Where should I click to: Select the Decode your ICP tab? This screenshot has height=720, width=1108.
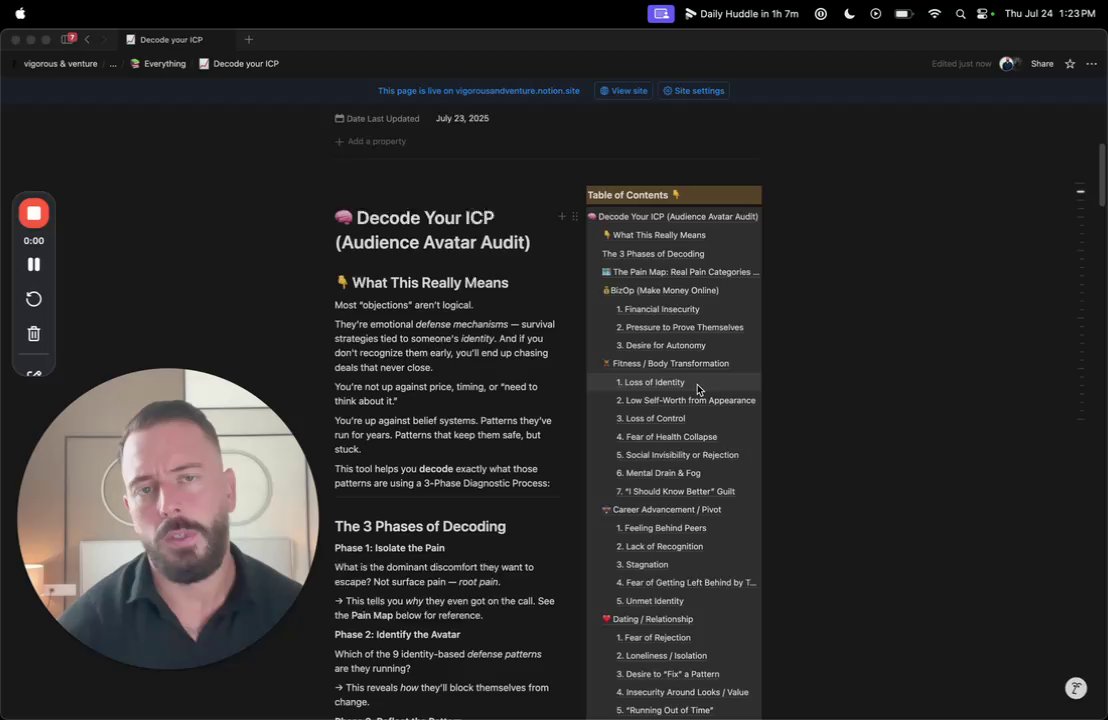click(171, 40)
